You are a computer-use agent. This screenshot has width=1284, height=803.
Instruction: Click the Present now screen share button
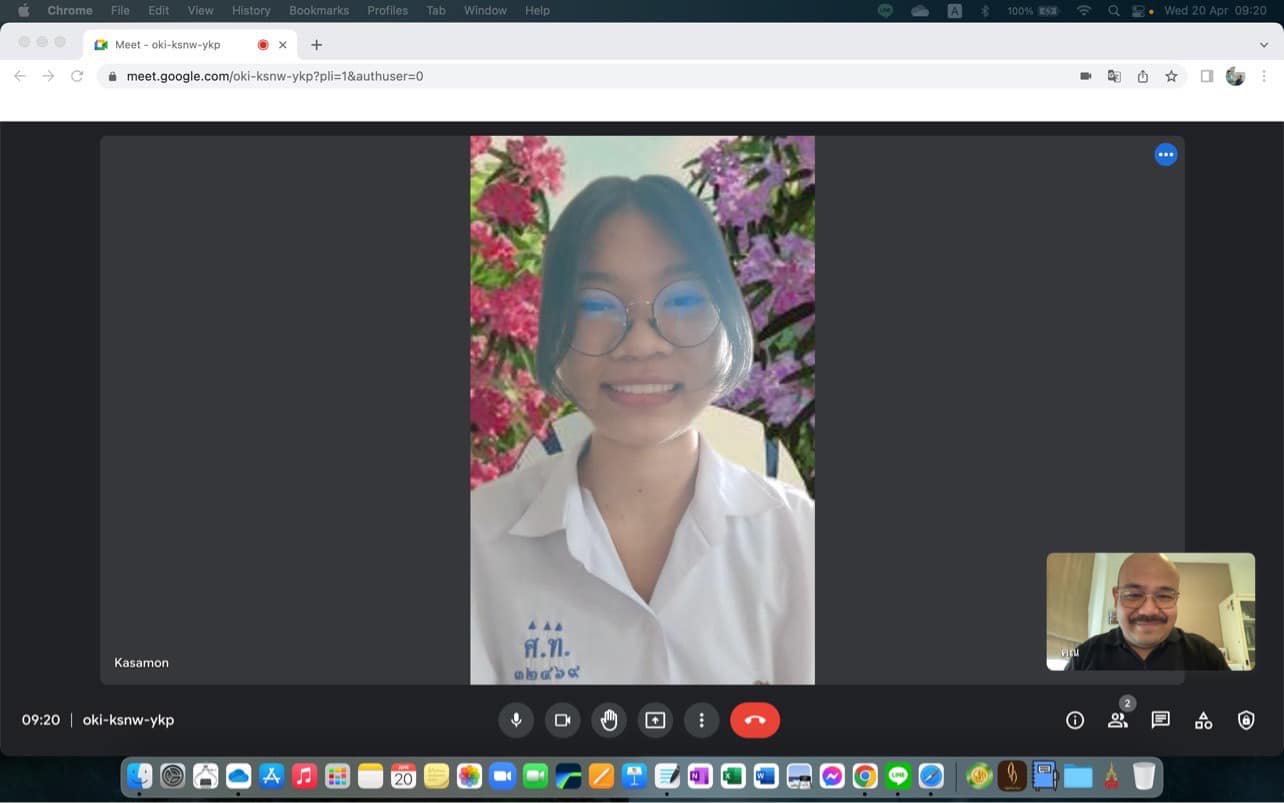coord(655,720)
